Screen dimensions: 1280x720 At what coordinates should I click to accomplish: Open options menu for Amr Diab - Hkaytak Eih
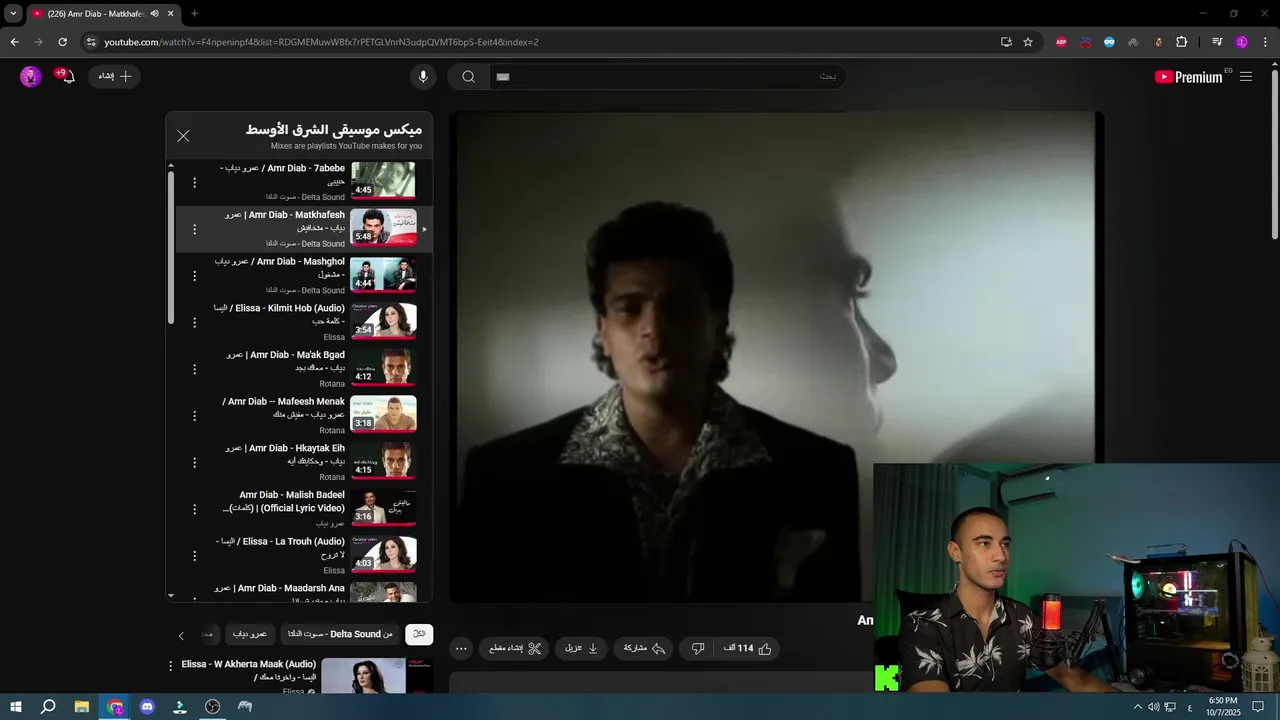point(195,463)
